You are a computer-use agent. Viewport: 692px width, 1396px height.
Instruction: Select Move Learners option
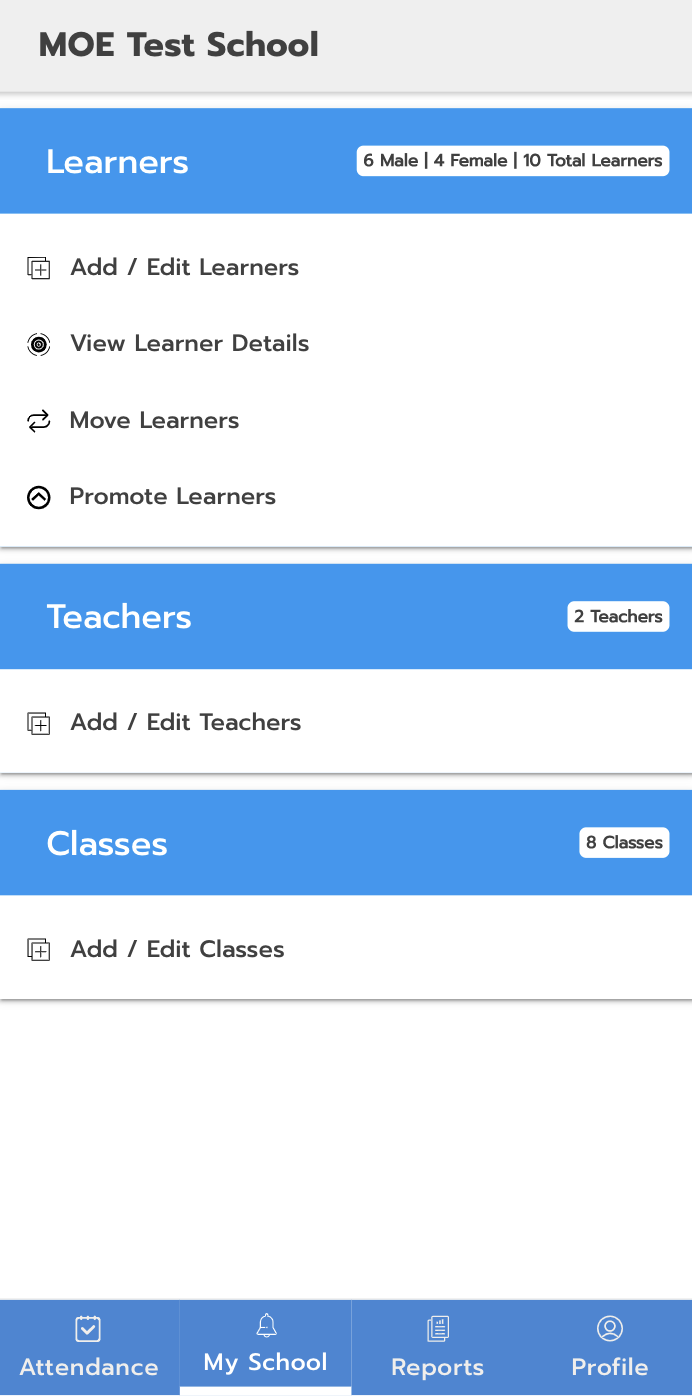pyautogui.click(x=155, y=421)
